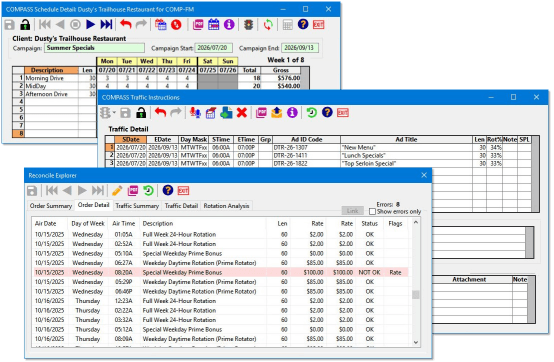
Task: Click the red undo arrow in Schedule Detail
Action: click(125, 24)
